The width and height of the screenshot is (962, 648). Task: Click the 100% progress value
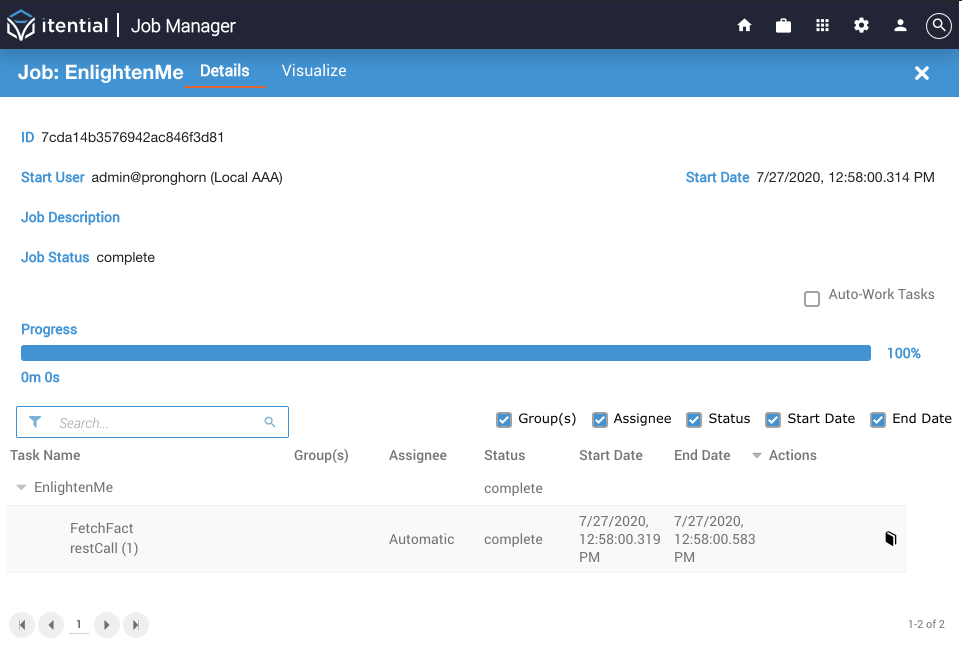tap(904, 353)
